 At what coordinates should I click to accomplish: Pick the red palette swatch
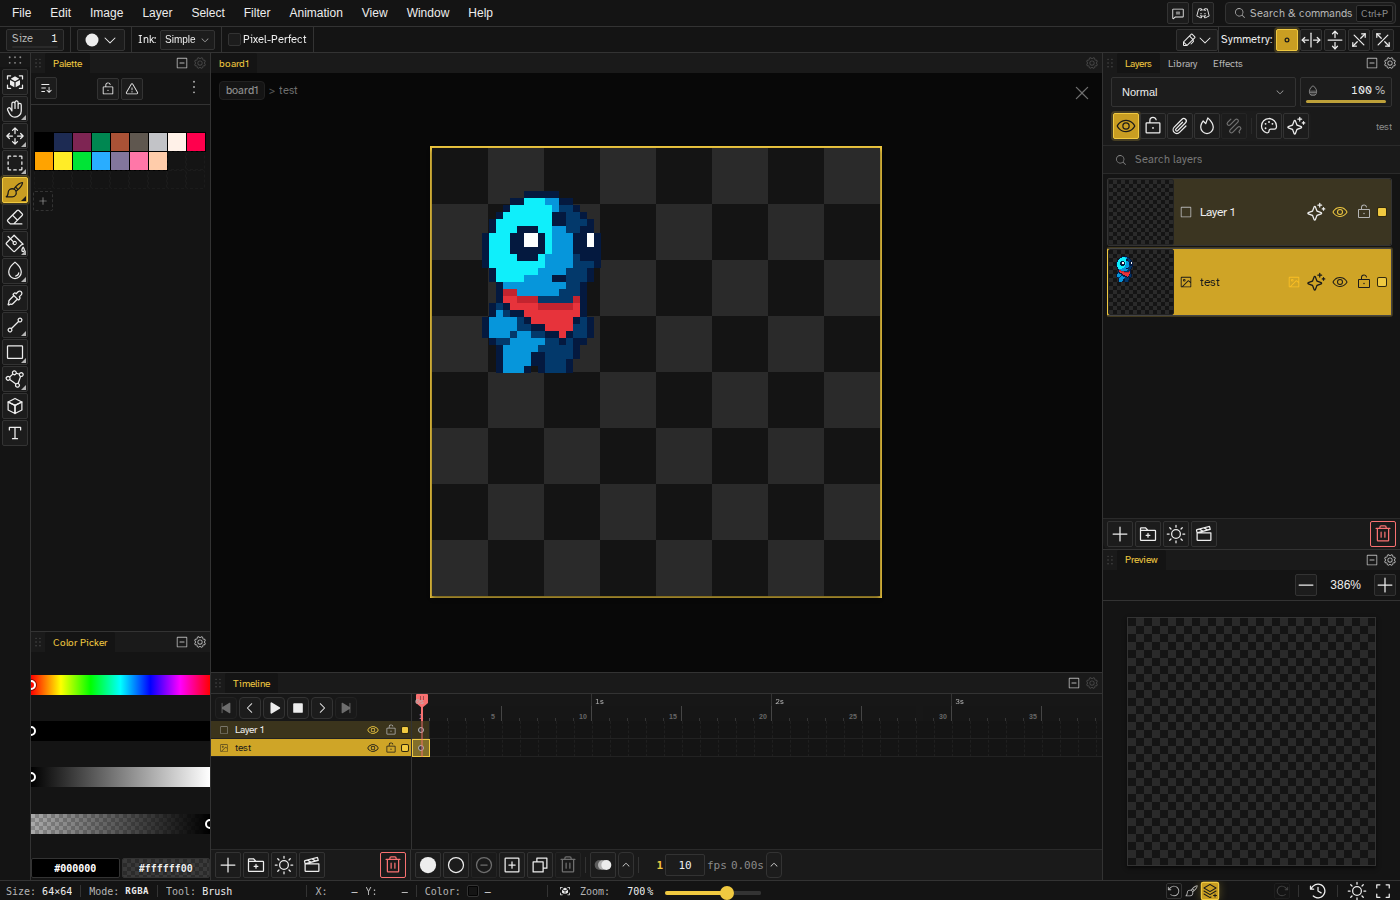(196, 142)
